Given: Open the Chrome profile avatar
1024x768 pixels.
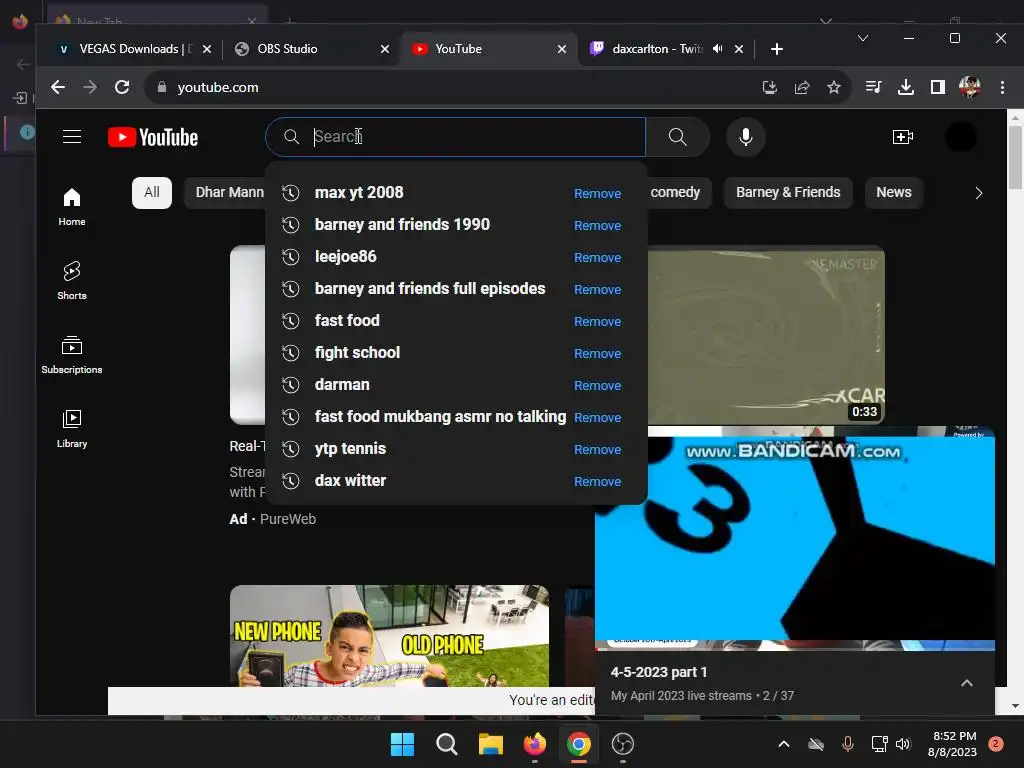Looking at the screenshot, I should 970,87.
